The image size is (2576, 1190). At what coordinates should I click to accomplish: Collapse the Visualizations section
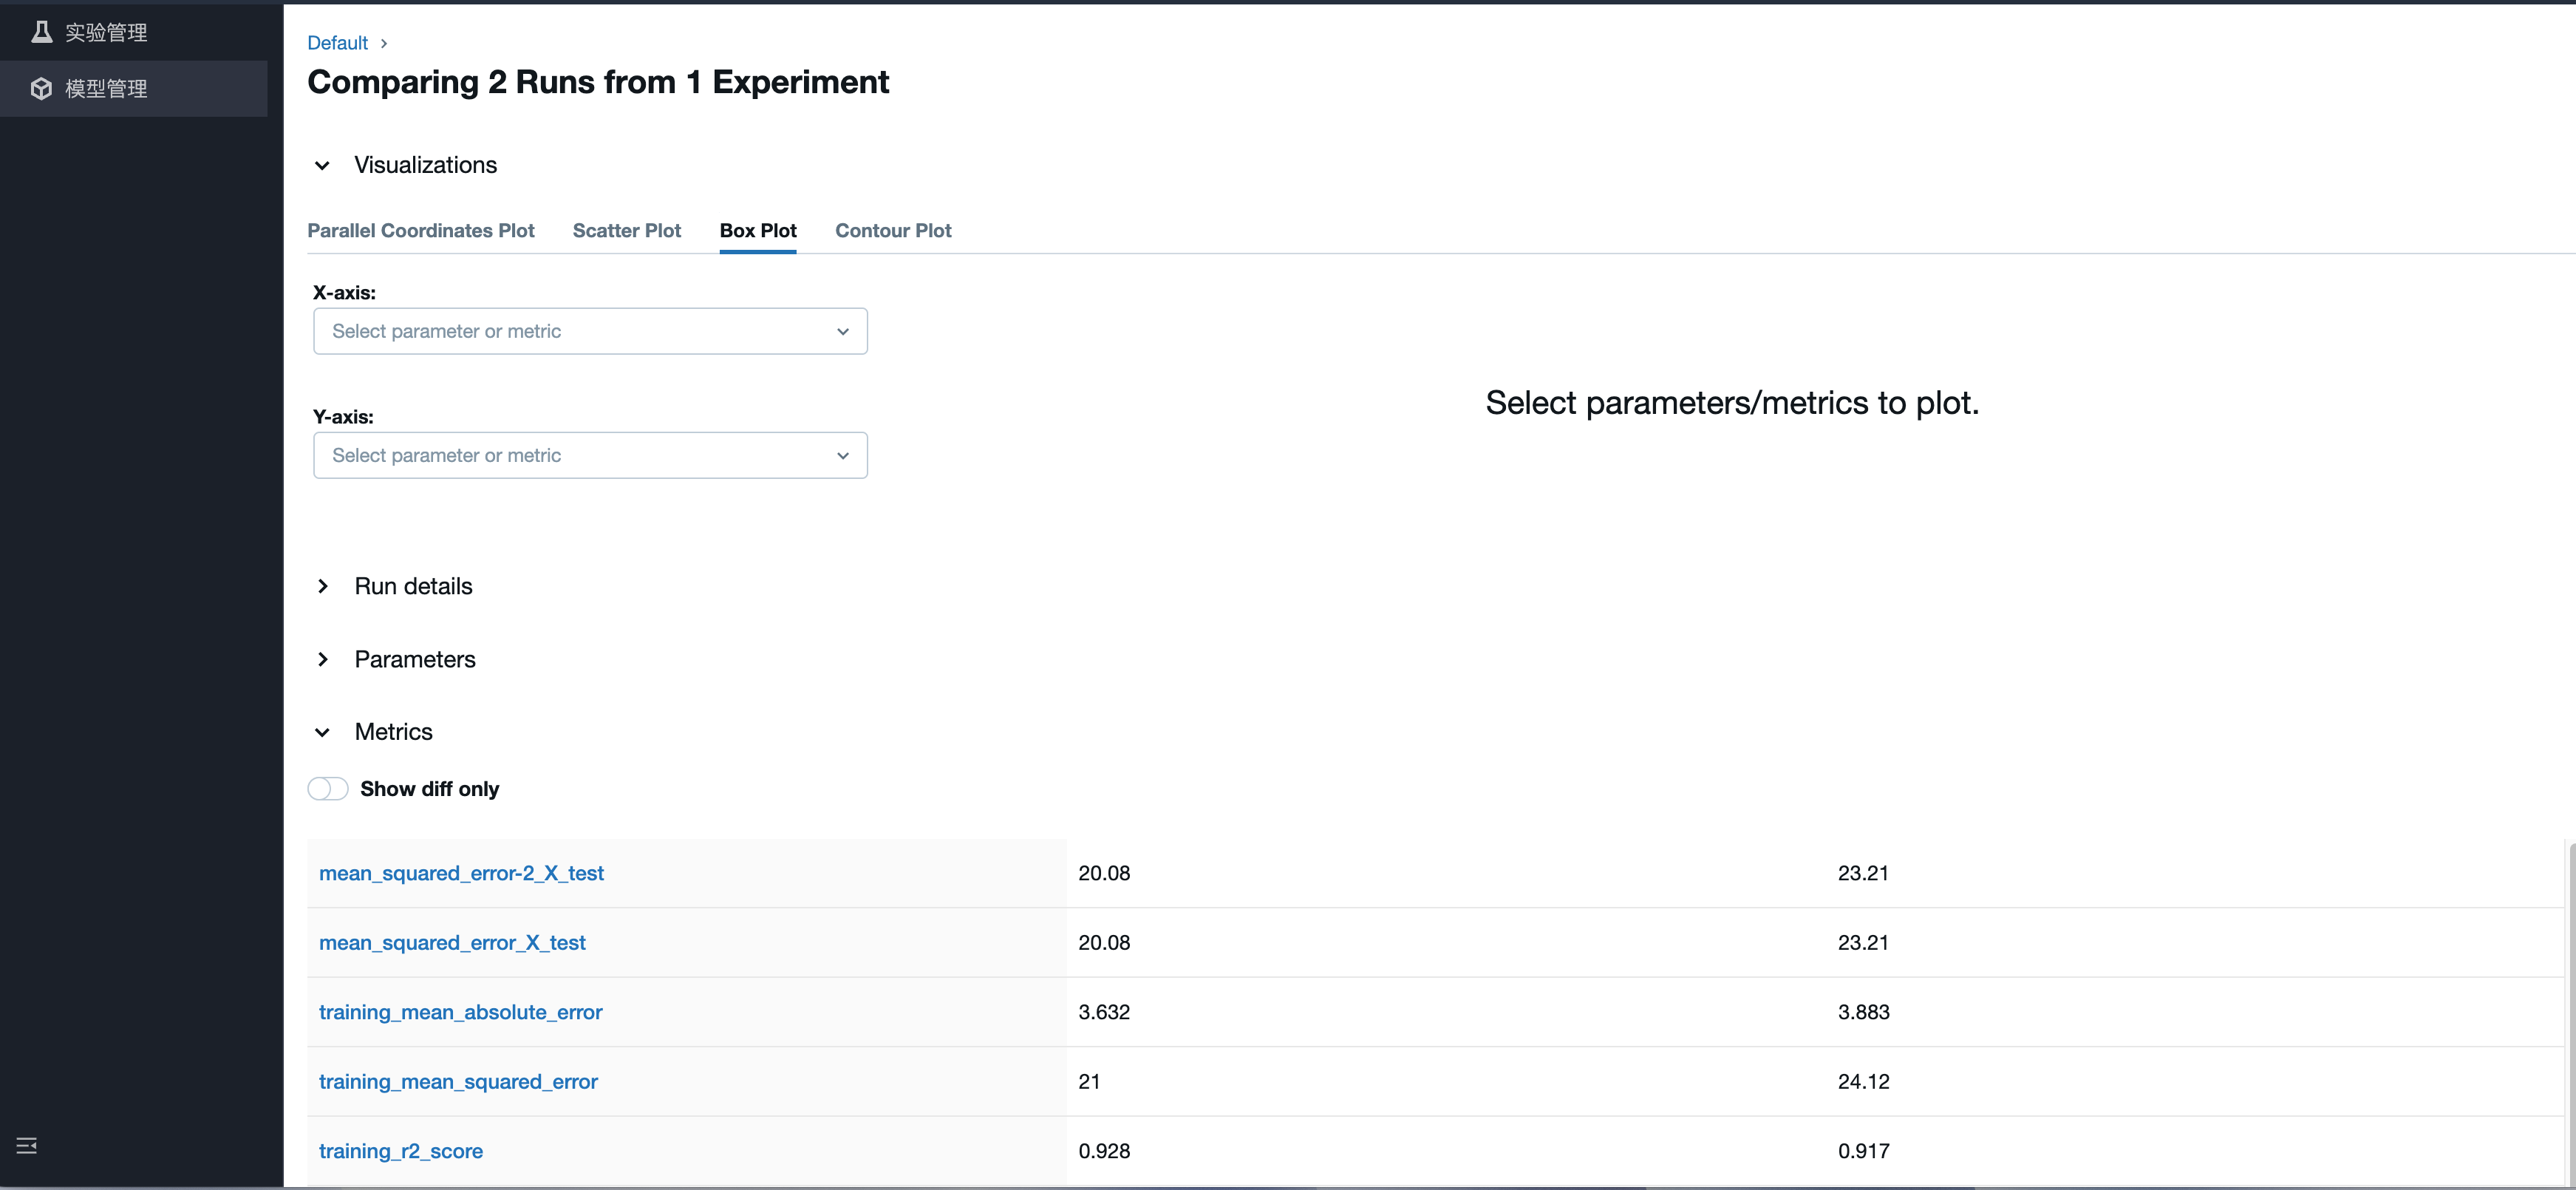[x=322, y=165]
